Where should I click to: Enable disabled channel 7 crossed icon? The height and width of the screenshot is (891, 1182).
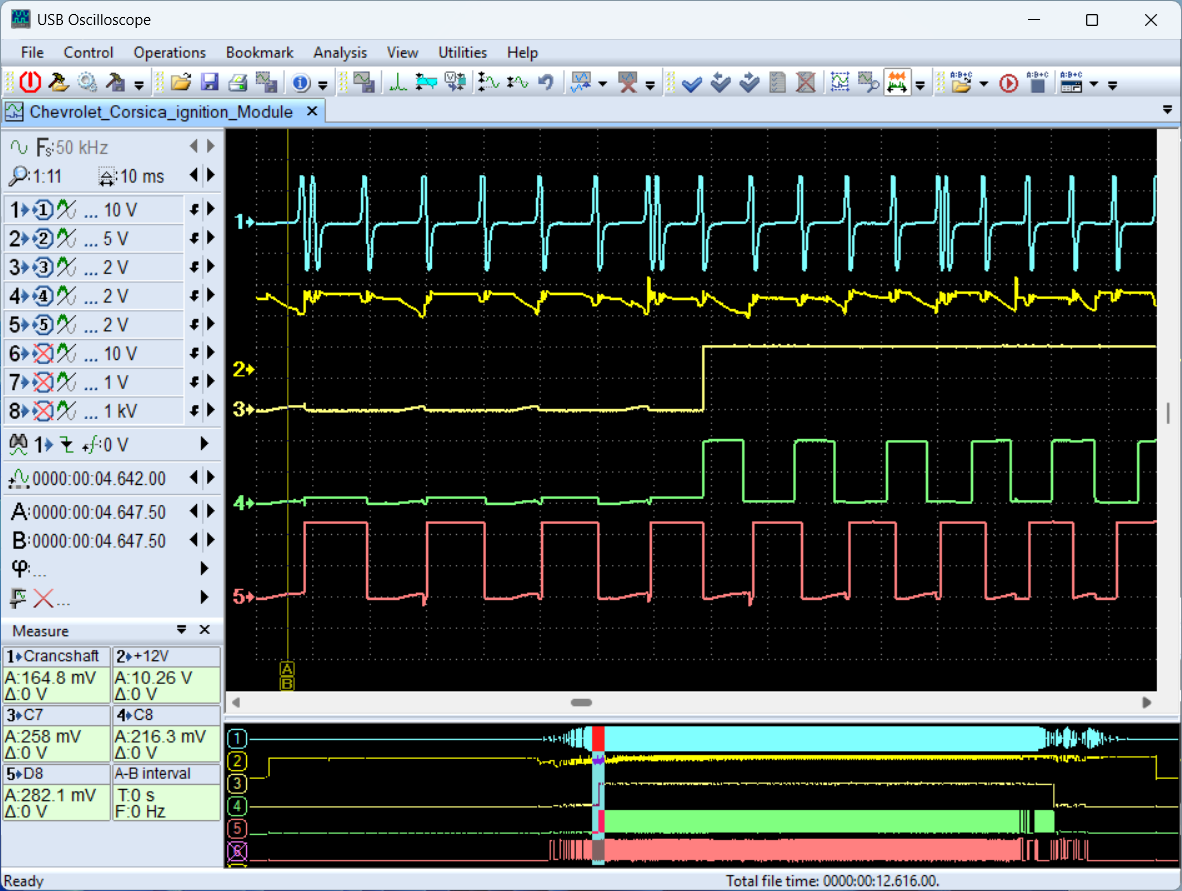43,382
